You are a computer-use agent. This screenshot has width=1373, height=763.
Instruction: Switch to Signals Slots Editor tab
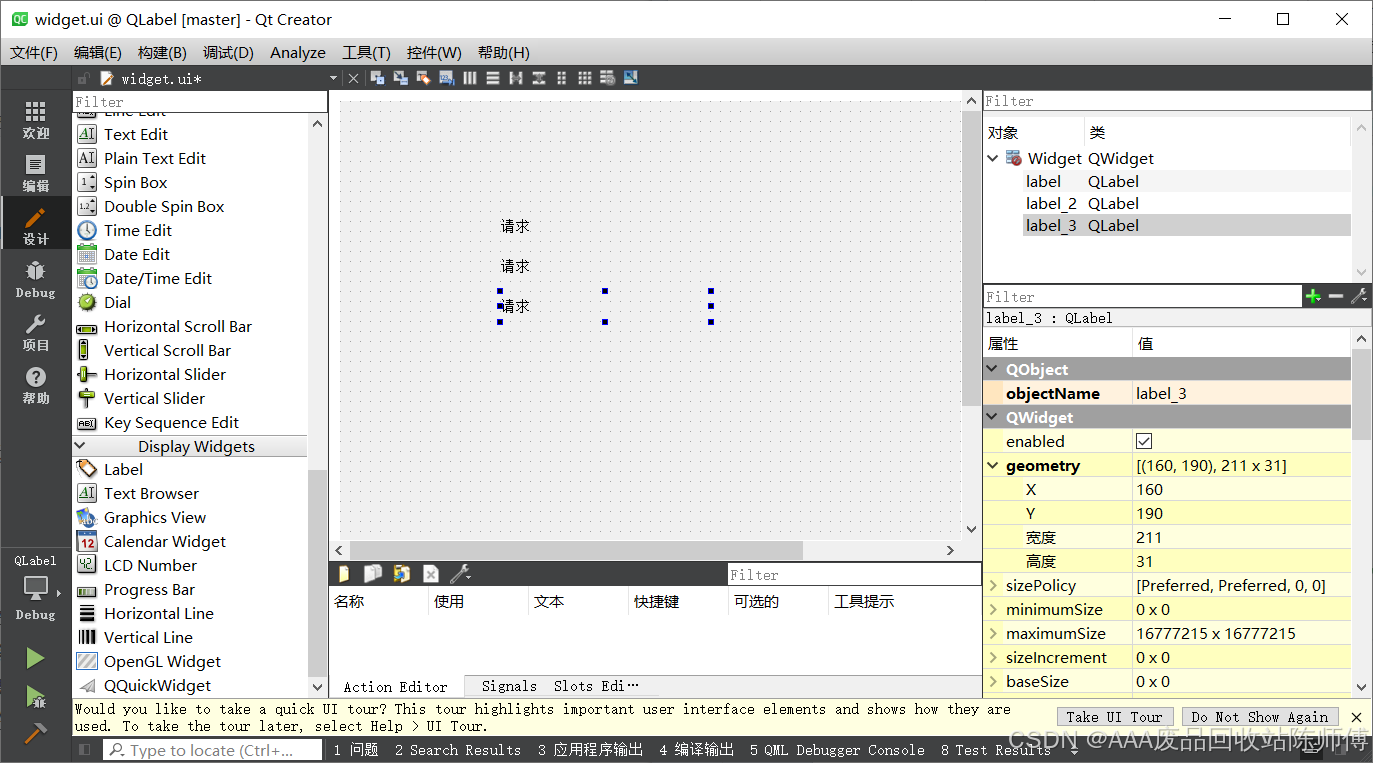point(560,686)
